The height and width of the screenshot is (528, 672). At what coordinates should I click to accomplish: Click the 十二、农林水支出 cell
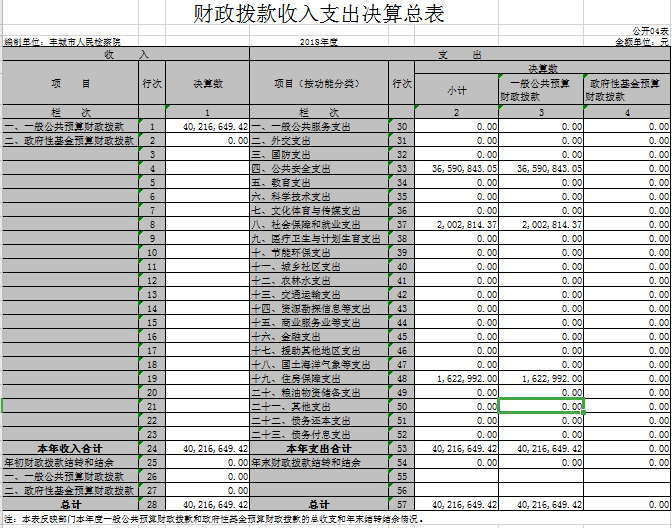point(319,280)
